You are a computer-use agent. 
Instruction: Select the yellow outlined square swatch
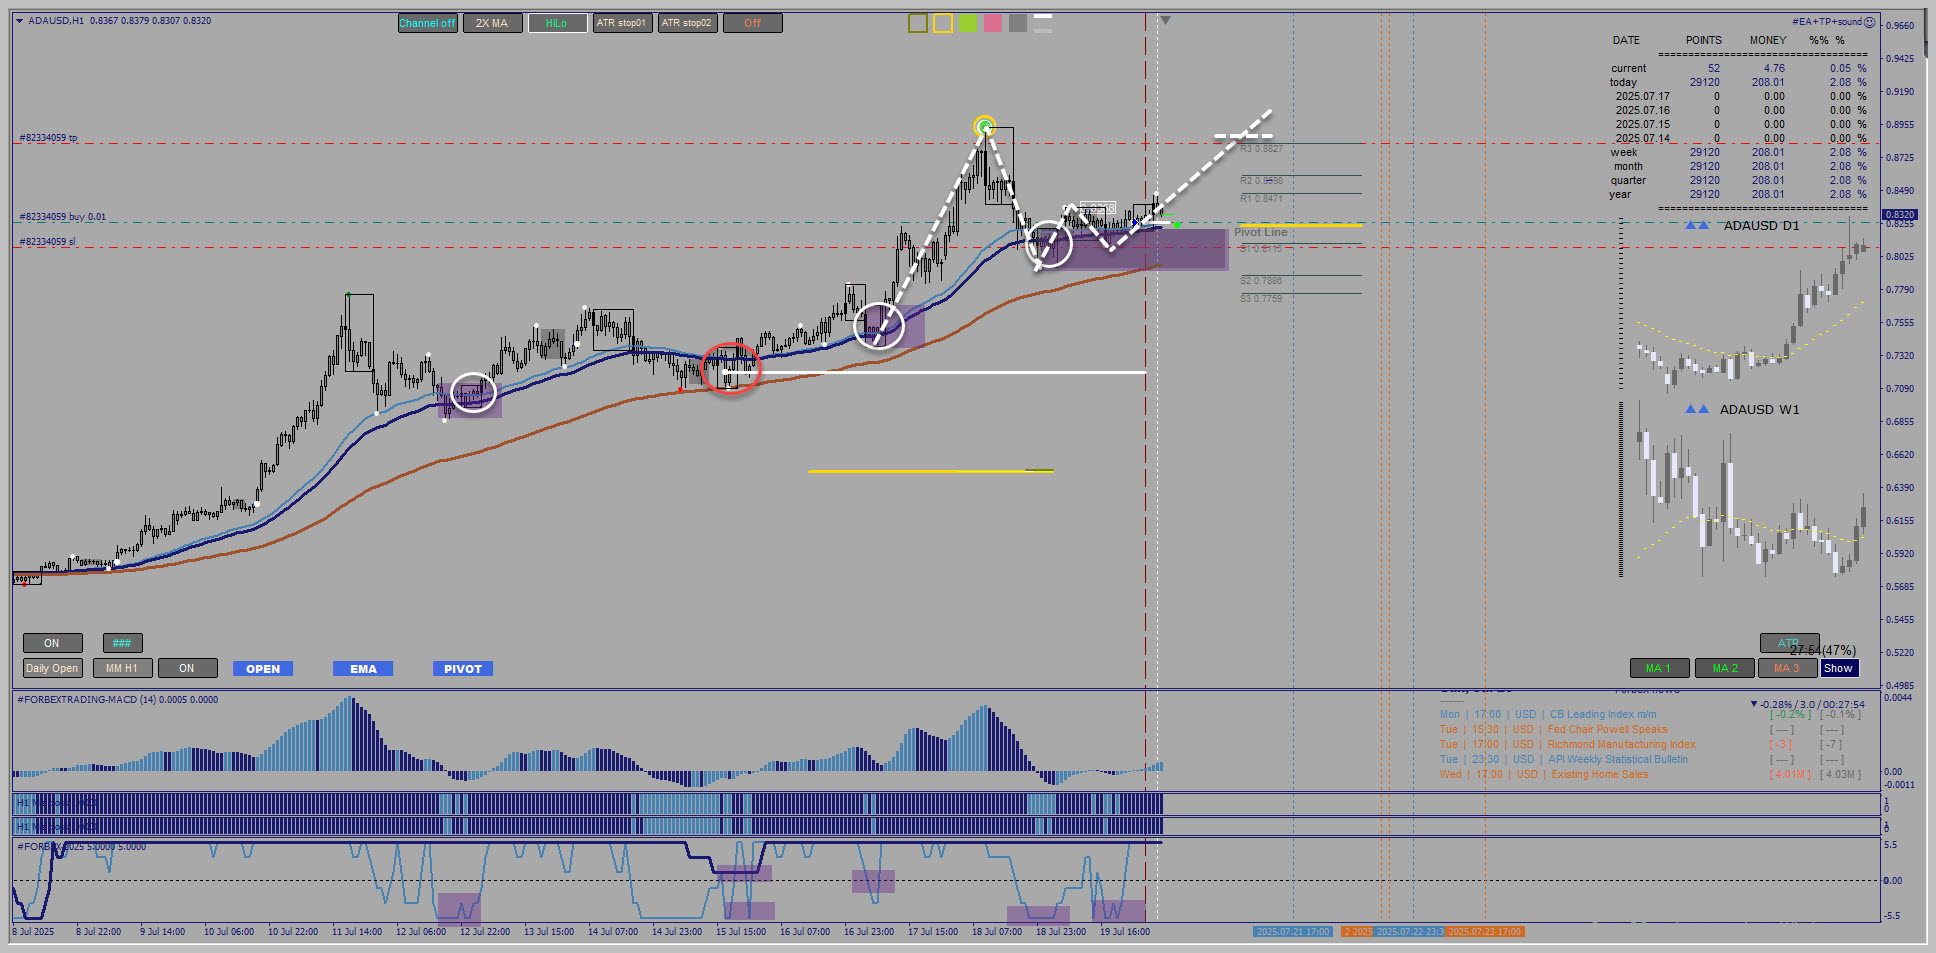point(943,23)
